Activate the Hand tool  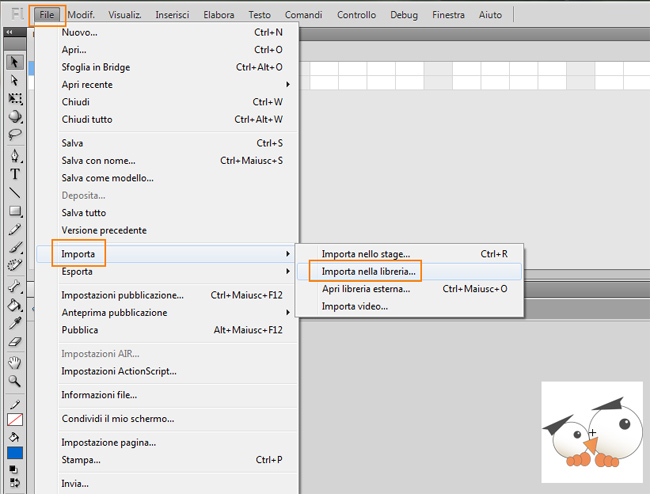[15, 363]
